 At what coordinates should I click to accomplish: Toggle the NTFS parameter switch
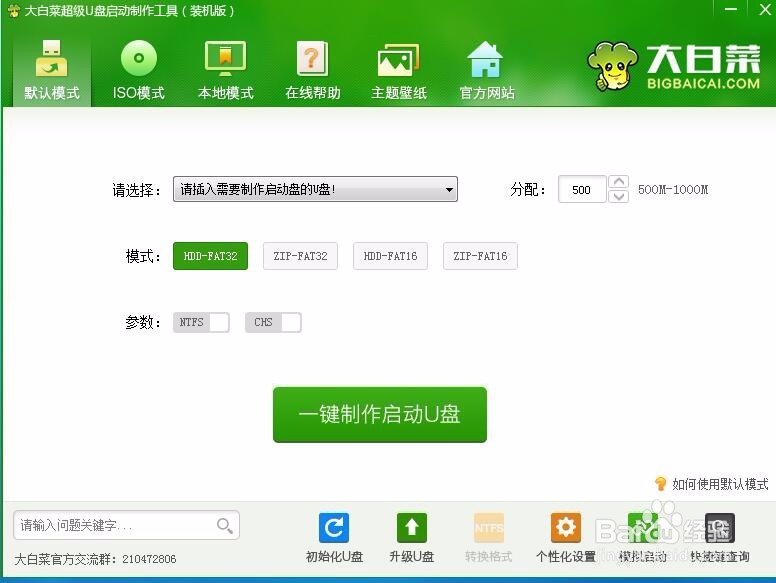click(x=201, y=322)
